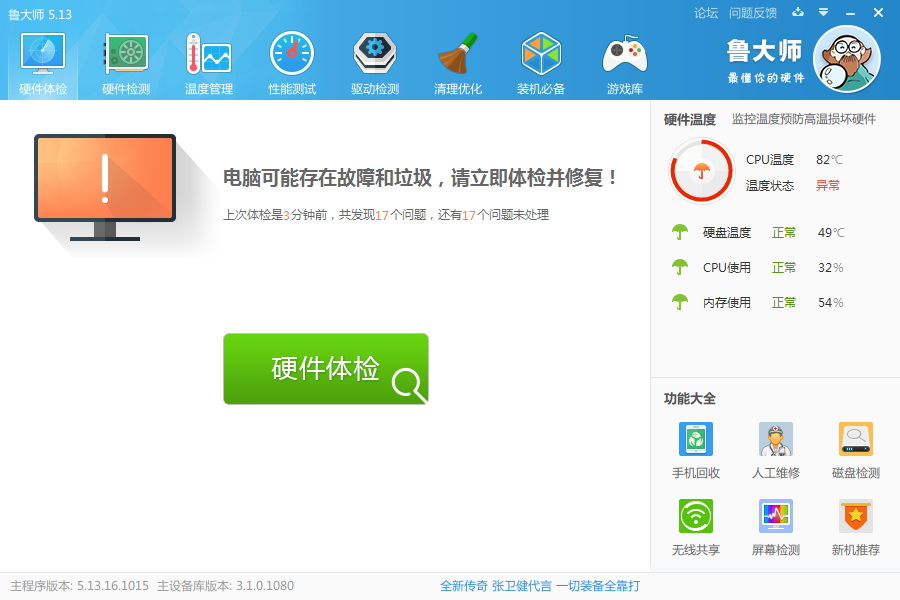Click the CPU使用 umbrella icon

[x=680, y=267]
